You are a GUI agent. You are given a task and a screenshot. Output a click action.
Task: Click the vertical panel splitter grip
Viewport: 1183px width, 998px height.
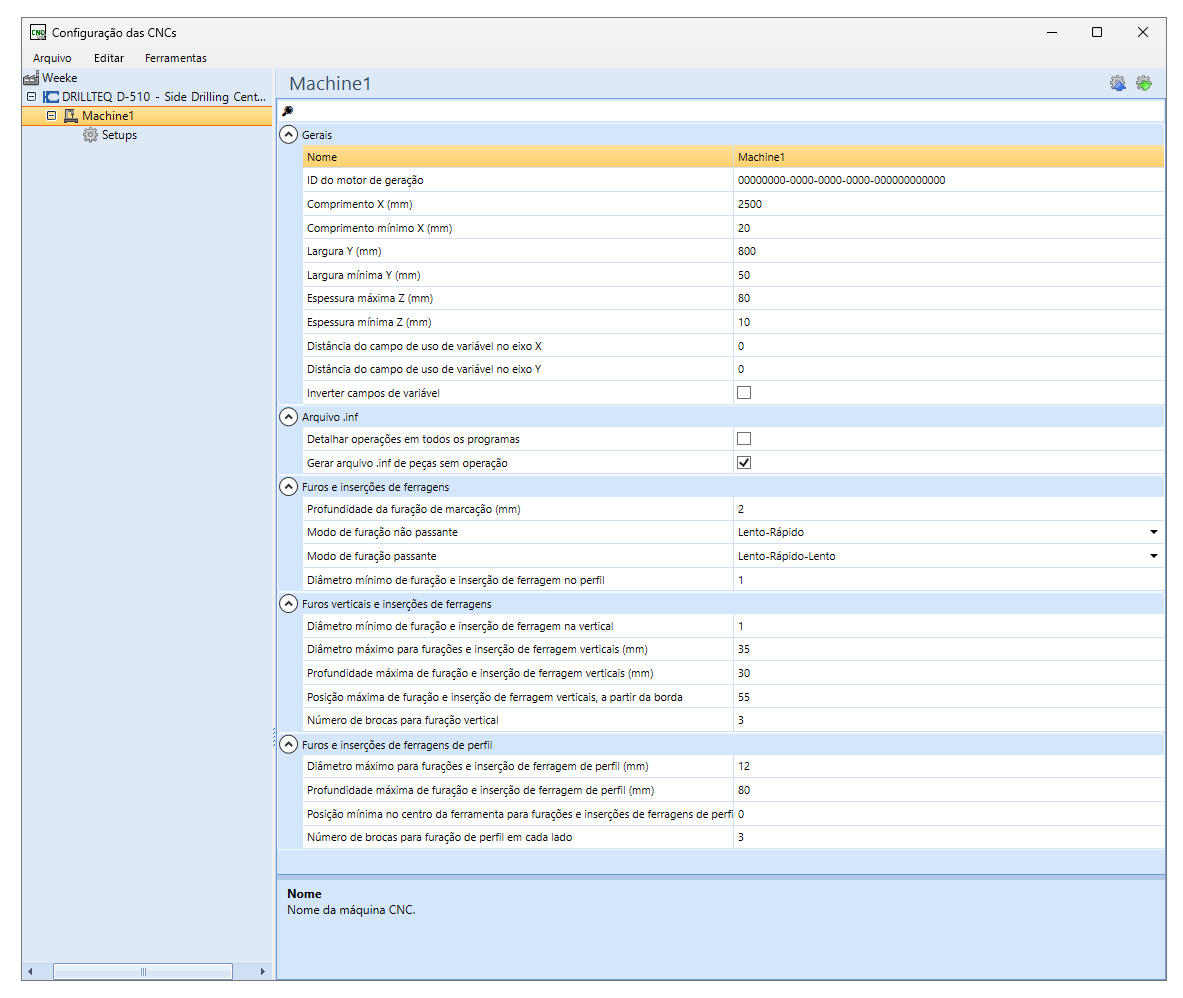(x=274, y=738)
